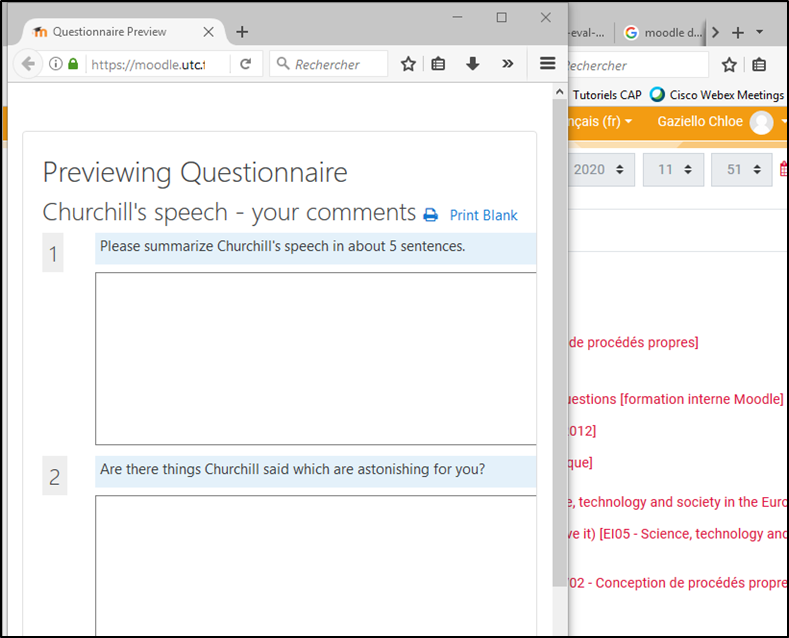Open a new tab in the background browser window
This screenshot has width=789, height=638.
tap(738, 33)
